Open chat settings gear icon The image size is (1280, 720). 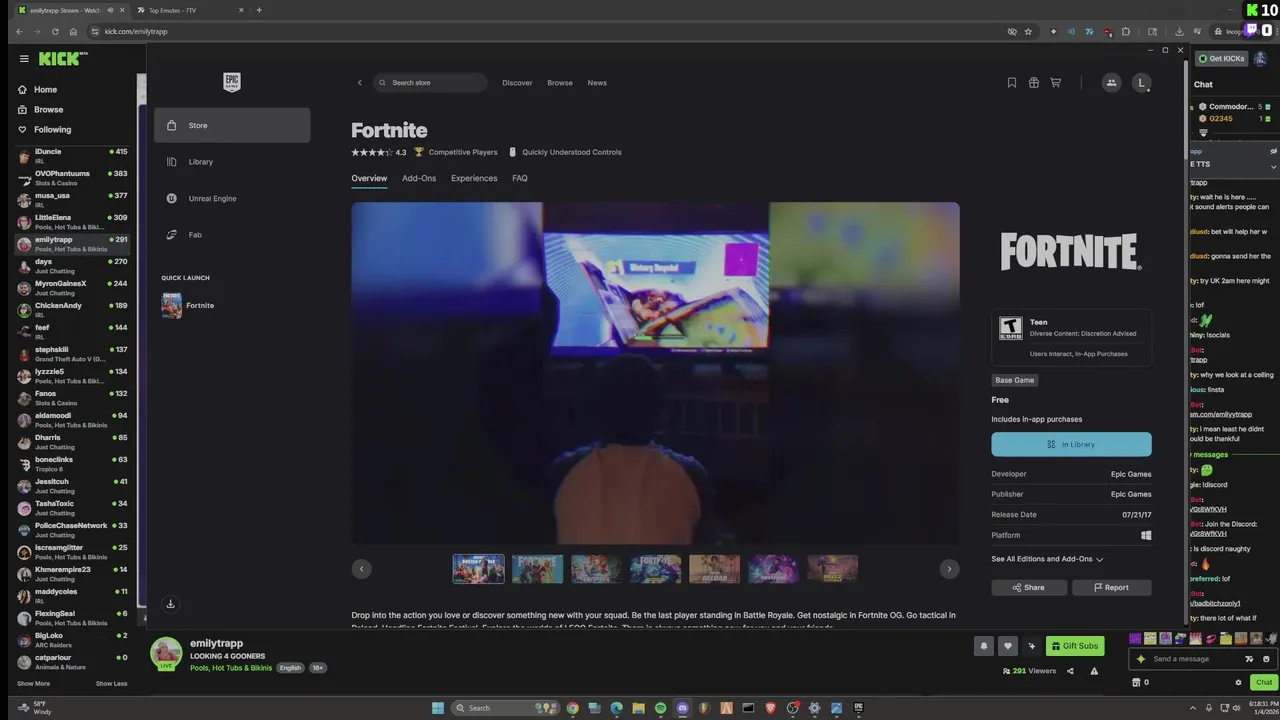pyautogui.click(x=1238, y=682)
